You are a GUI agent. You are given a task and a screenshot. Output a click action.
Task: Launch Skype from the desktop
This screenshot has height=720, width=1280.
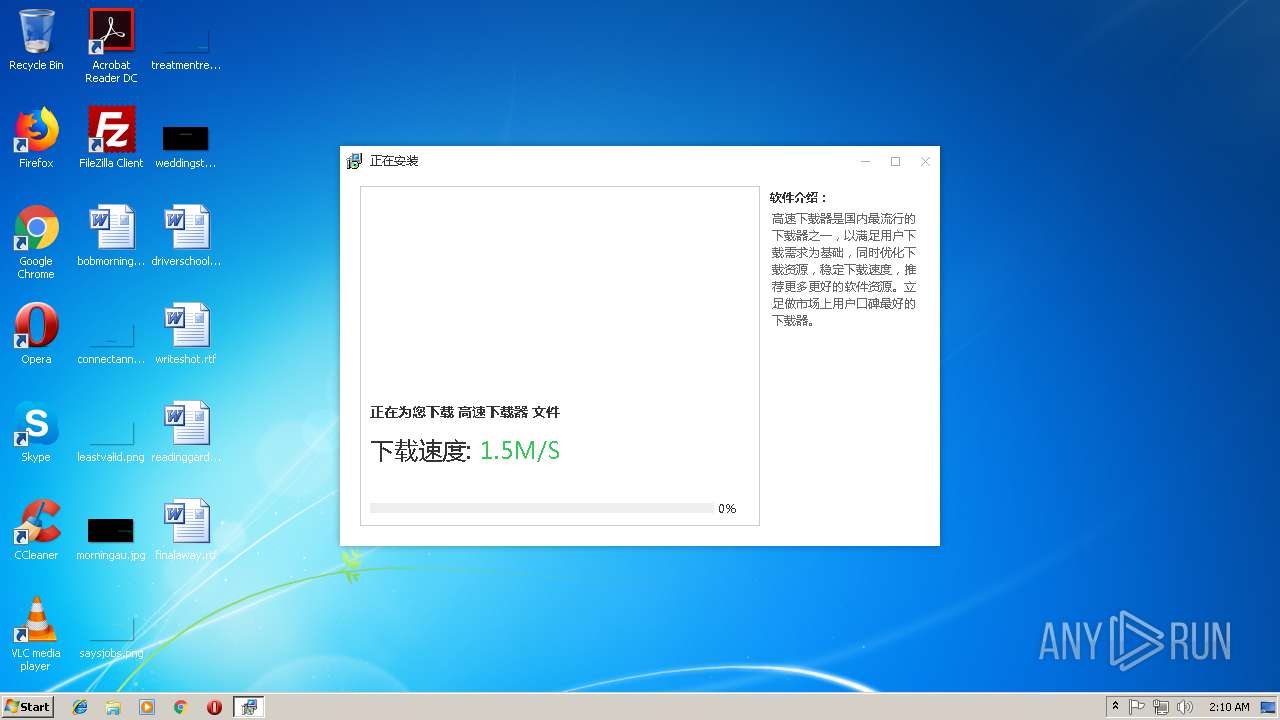click(36, 432)
